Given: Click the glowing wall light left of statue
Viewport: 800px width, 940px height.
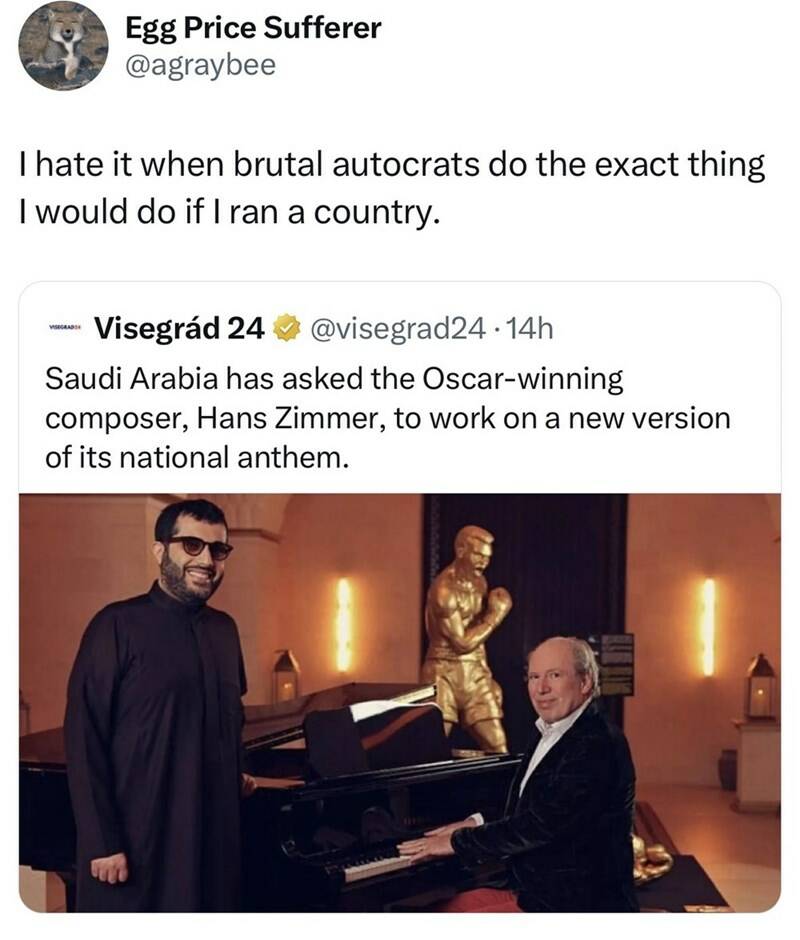Looking at the screenshot, I should [x=344, y=625].
